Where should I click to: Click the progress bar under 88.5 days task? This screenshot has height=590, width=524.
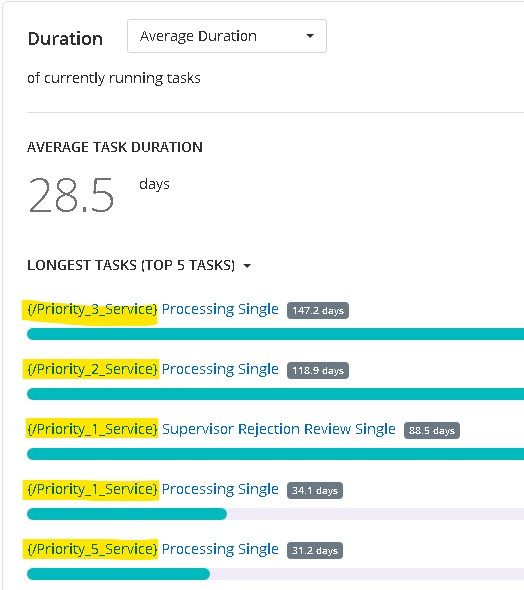point(275,454)
